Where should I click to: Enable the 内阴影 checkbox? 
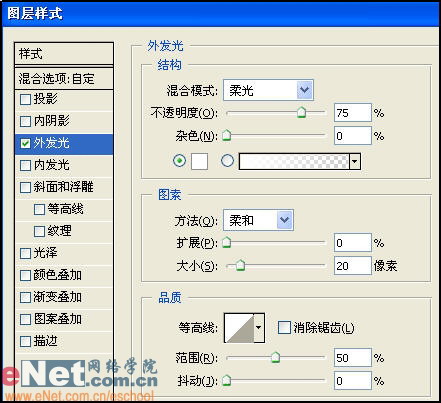pyautogui.click(x=25, y=121)
